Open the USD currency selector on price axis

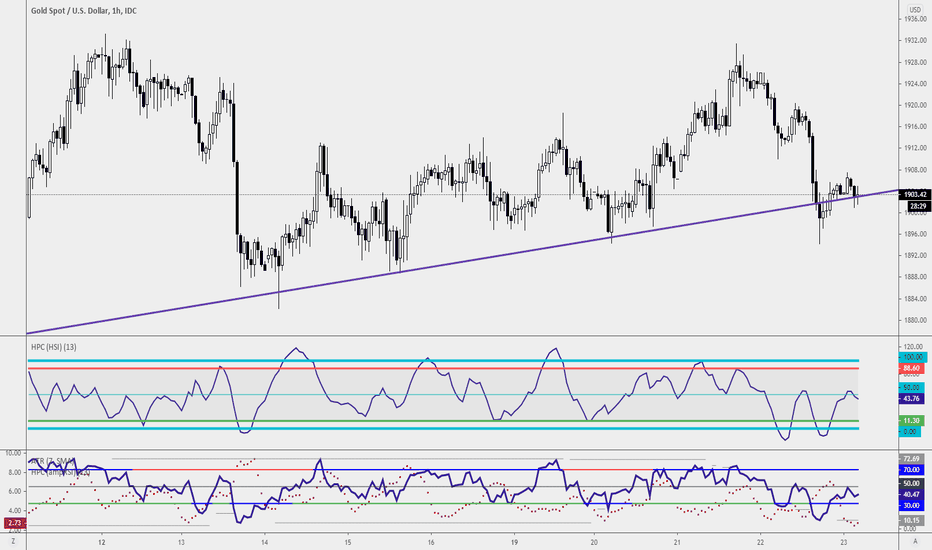(915, 10)
